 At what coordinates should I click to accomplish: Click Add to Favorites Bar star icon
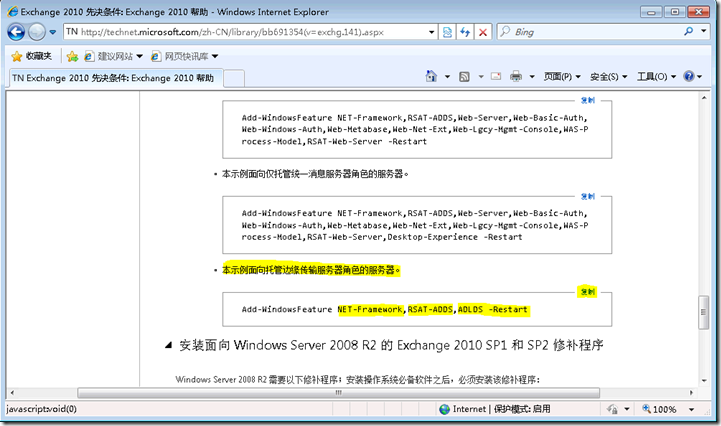tap(72, 56)
